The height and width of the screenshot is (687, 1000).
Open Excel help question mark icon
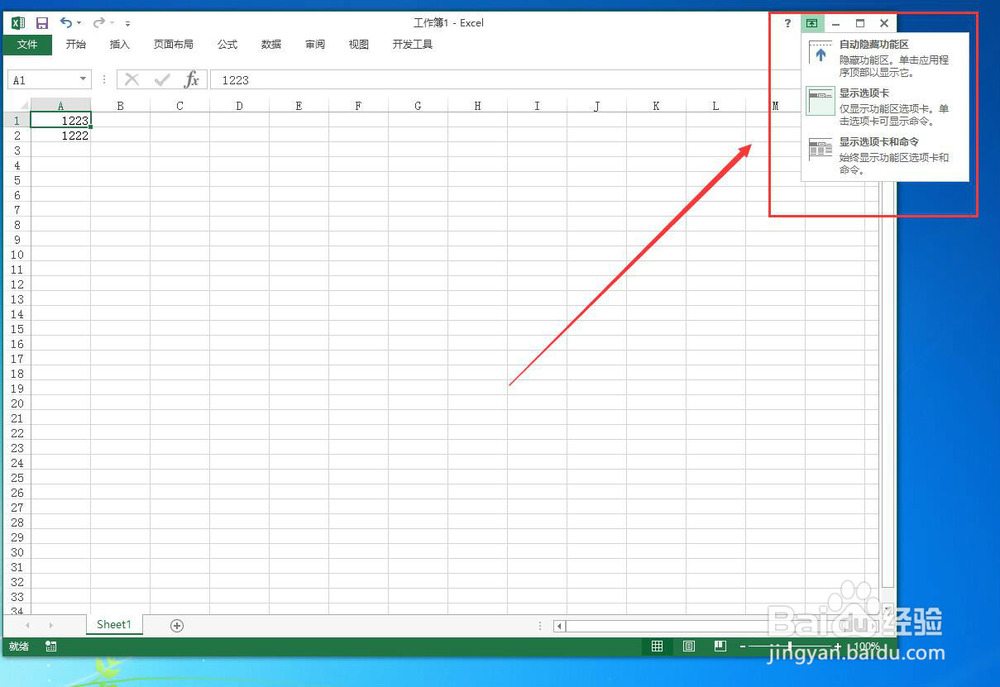click(x=788, y=23)
